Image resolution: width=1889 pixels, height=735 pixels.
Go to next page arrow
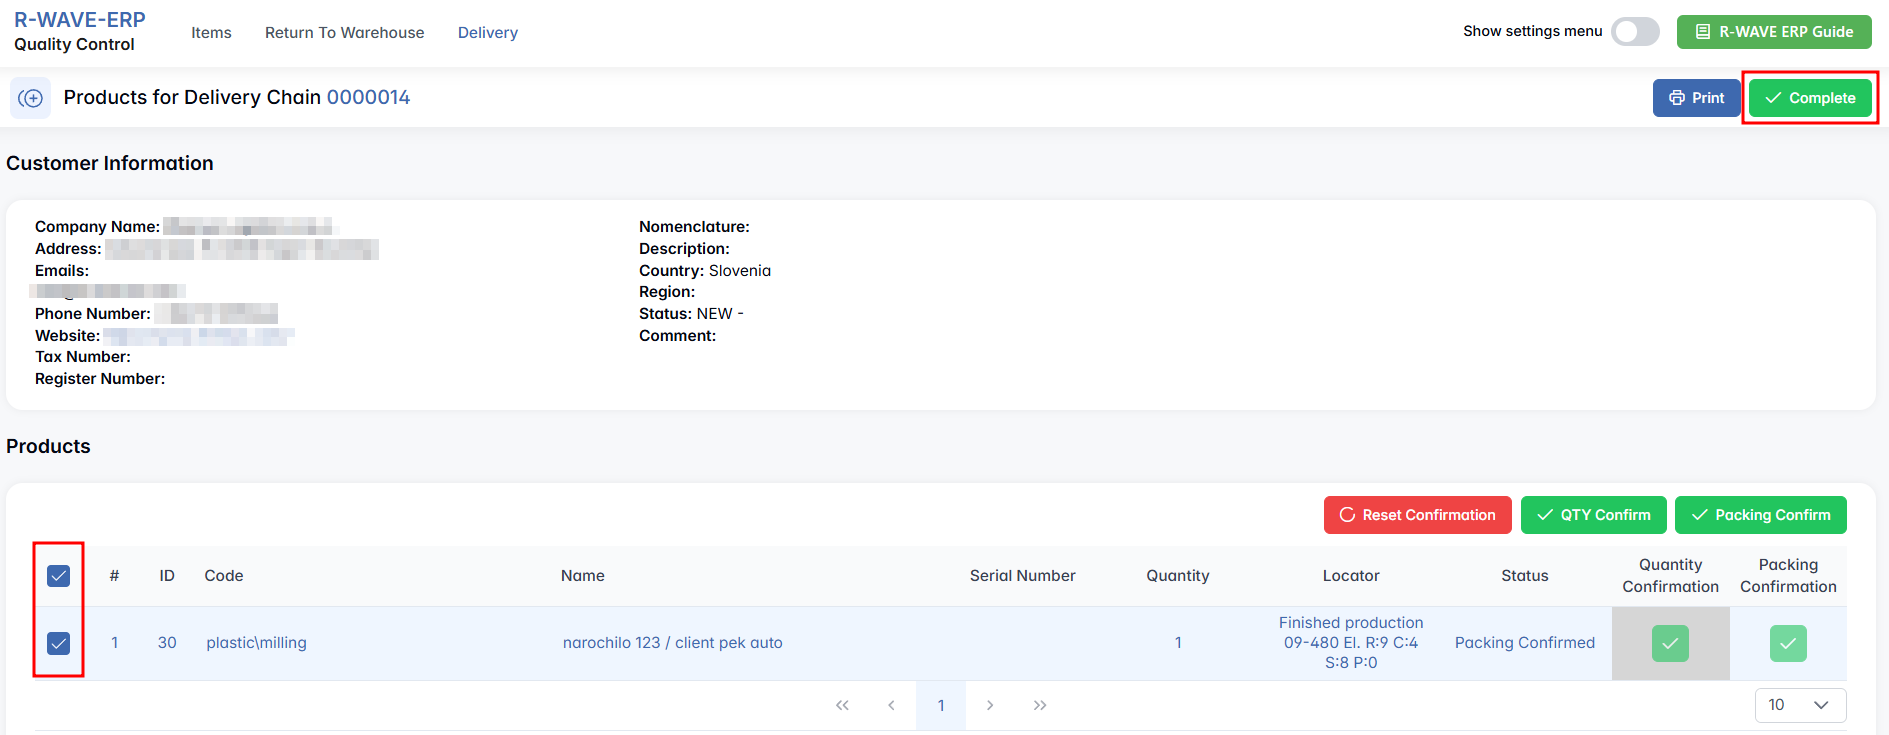(990, 705)
